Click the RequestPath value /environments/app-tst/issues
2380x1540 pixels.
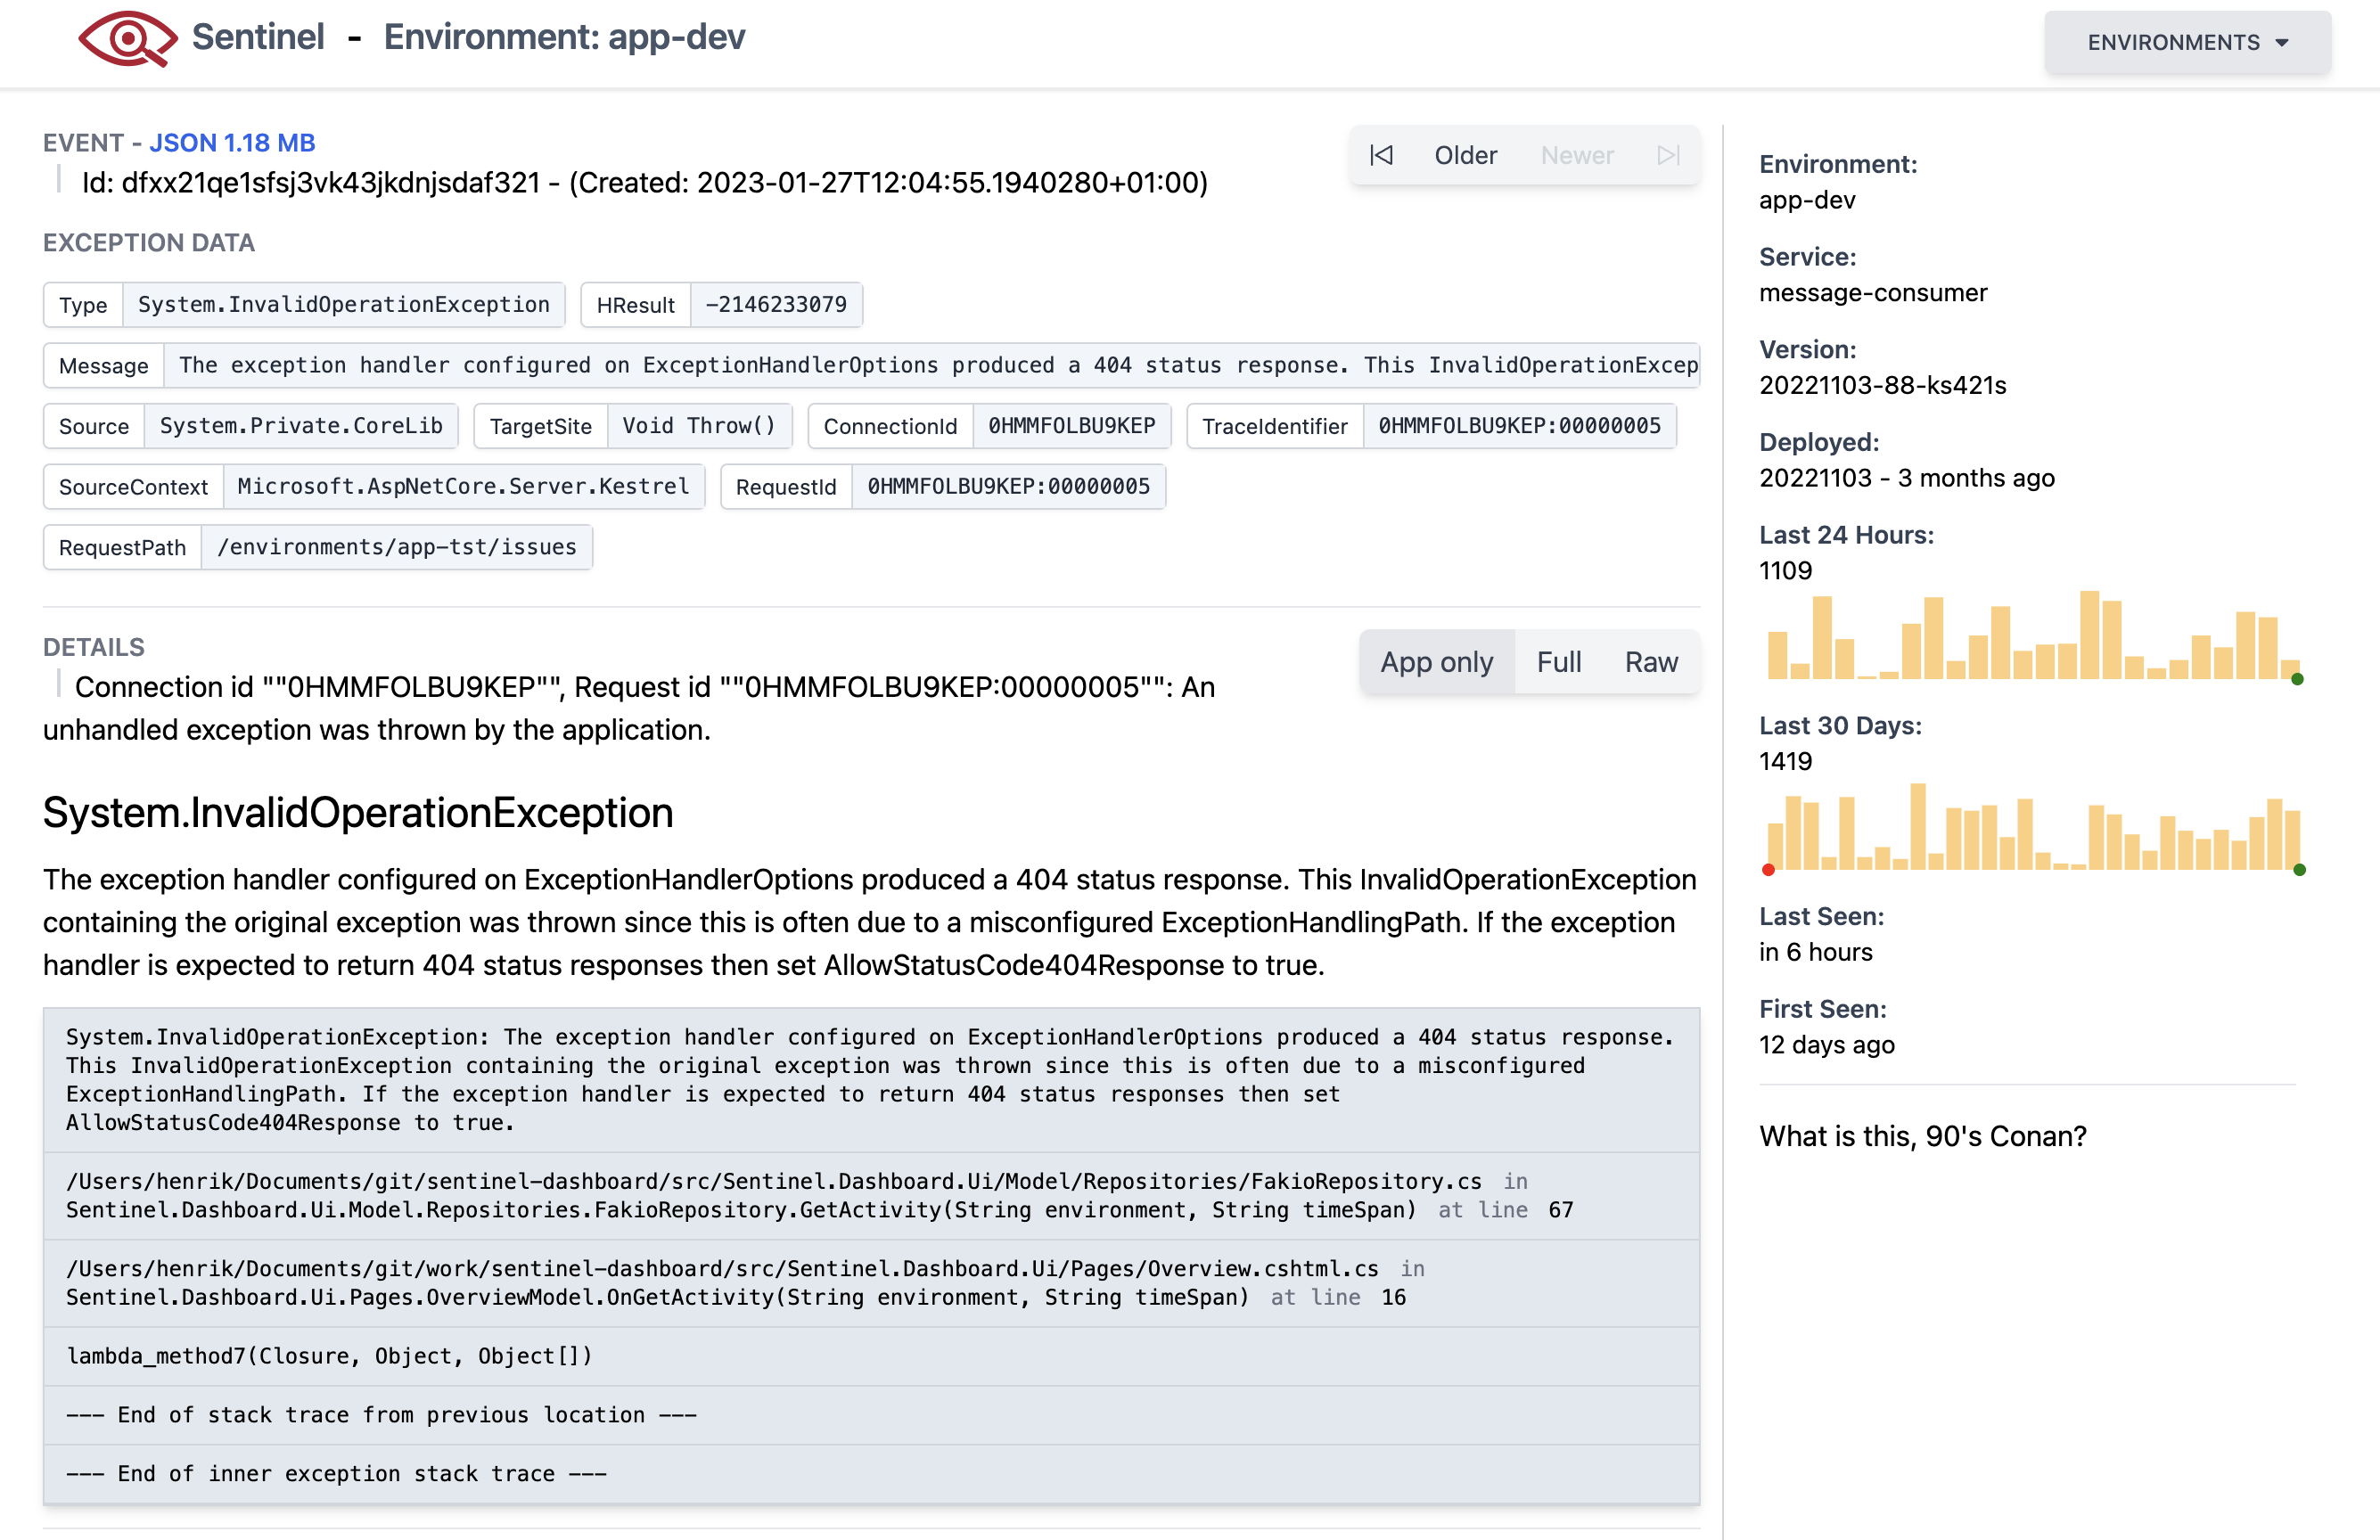[x=396, y=547]
